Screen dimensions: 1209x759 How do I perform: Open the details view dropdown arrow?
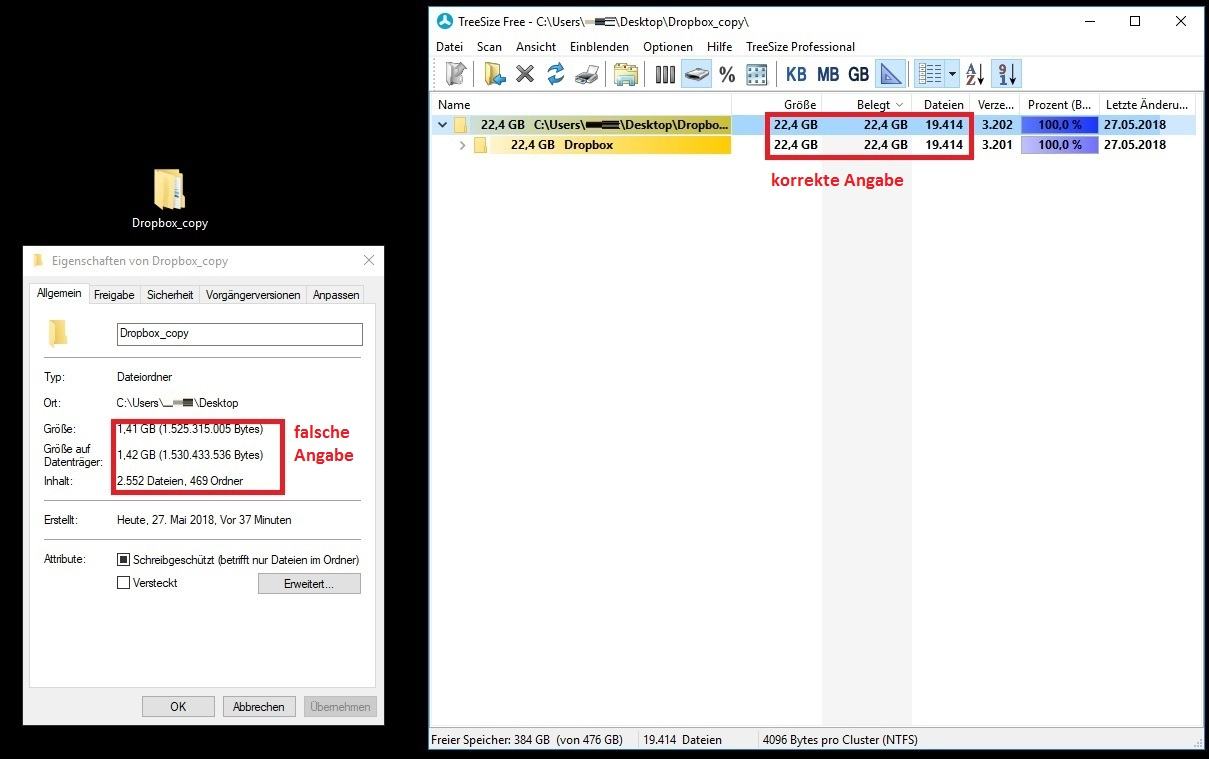(x=952, y=73)
